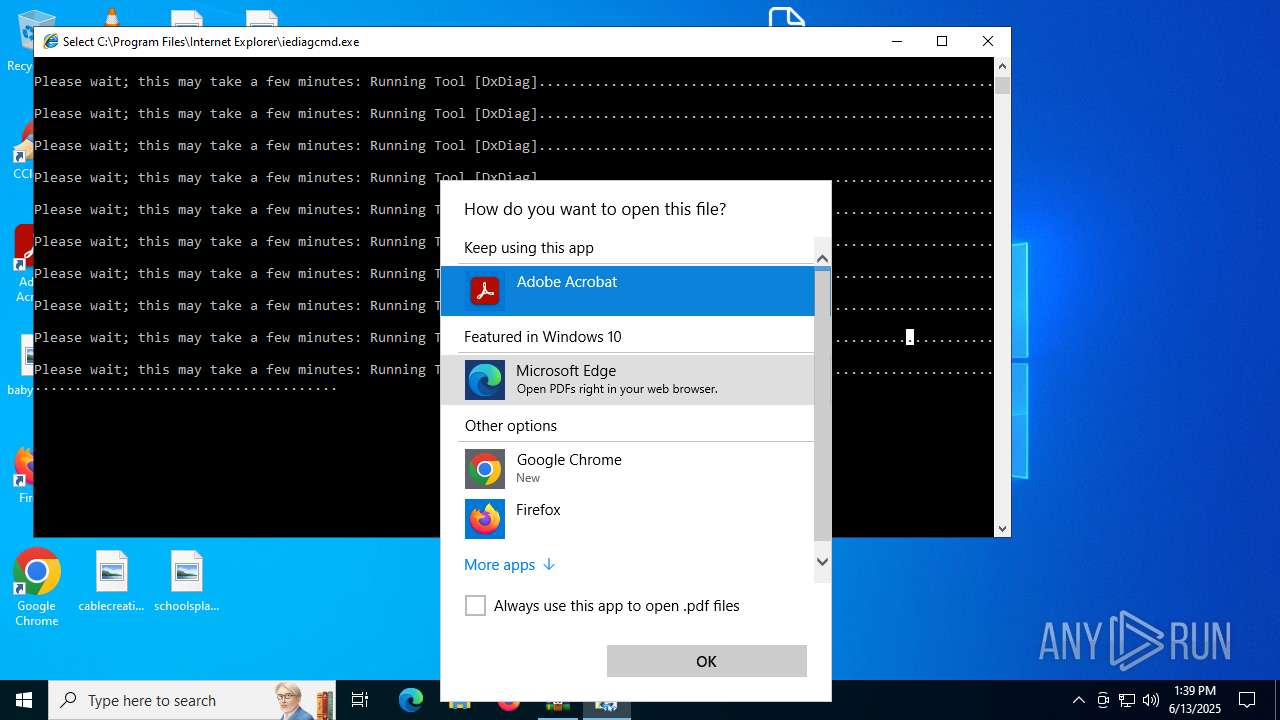The image size is (1280, 720).
Task: Pick Google Chrome in Other options
Action: [627, 469]
